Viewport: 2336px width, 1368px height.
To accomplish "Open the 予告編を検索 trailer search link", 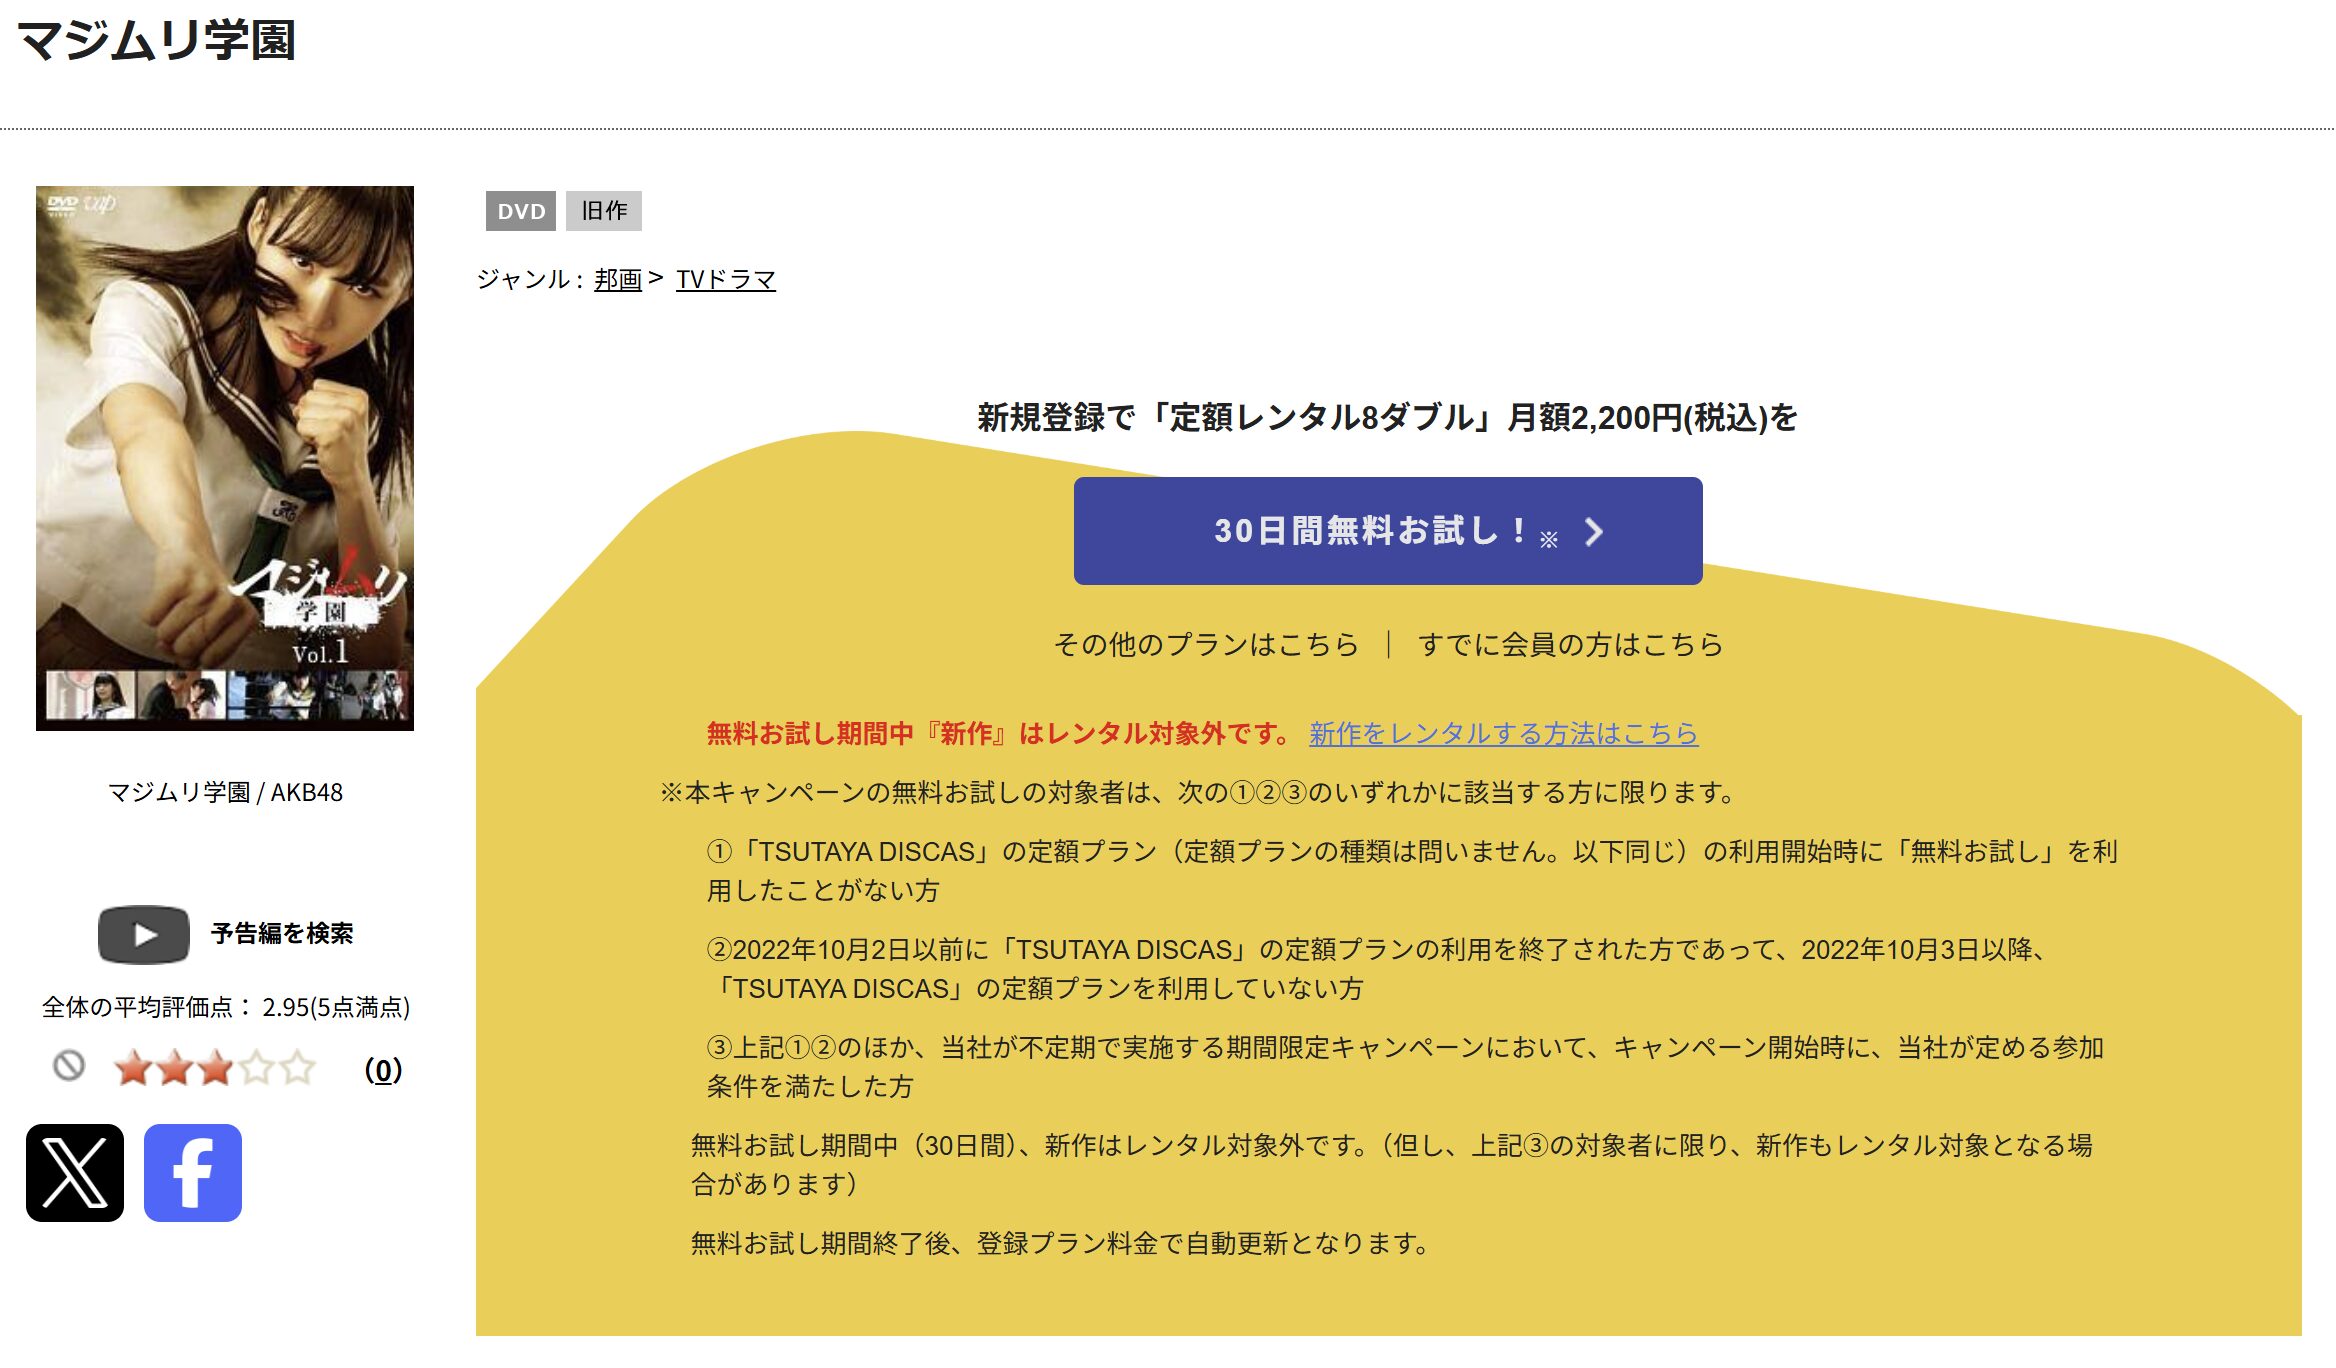I will 282,934.
